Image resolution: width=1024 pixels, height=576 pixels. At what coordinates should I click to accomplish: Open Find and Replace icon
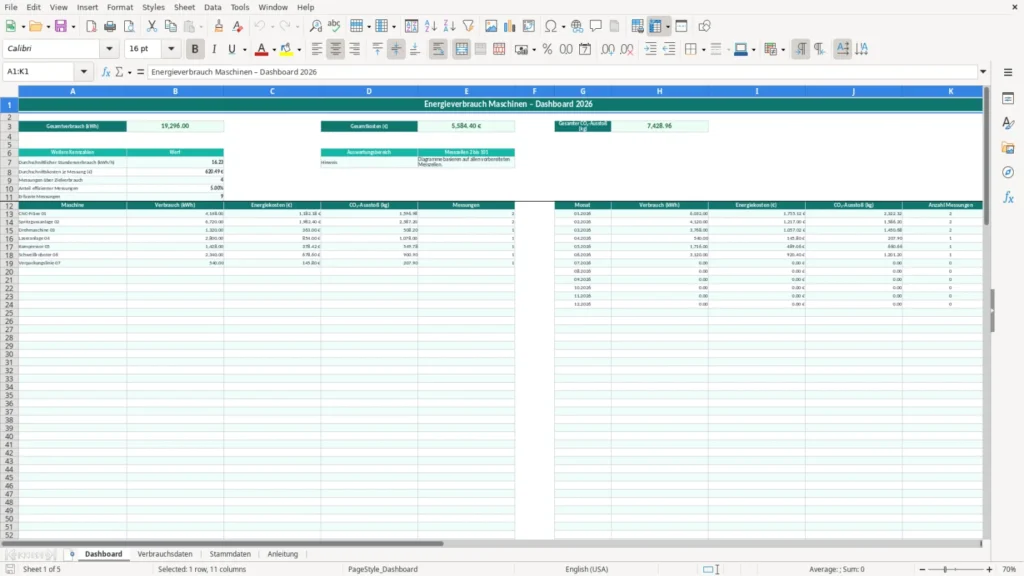click(x=315, y=26)
